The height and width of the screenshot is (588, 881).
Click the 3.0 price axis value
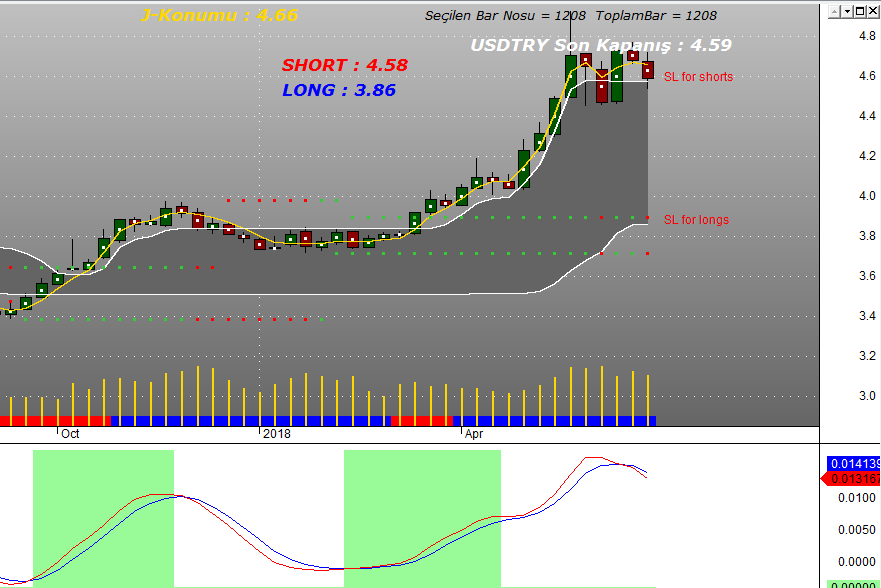point(867,396)
